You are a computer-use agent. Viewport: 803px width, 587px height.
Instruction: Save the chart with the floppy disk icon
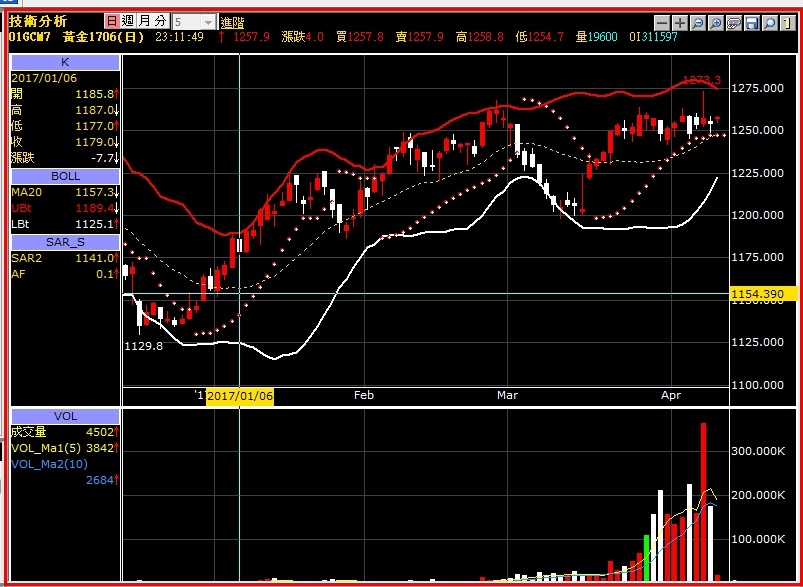pos(752,23)
